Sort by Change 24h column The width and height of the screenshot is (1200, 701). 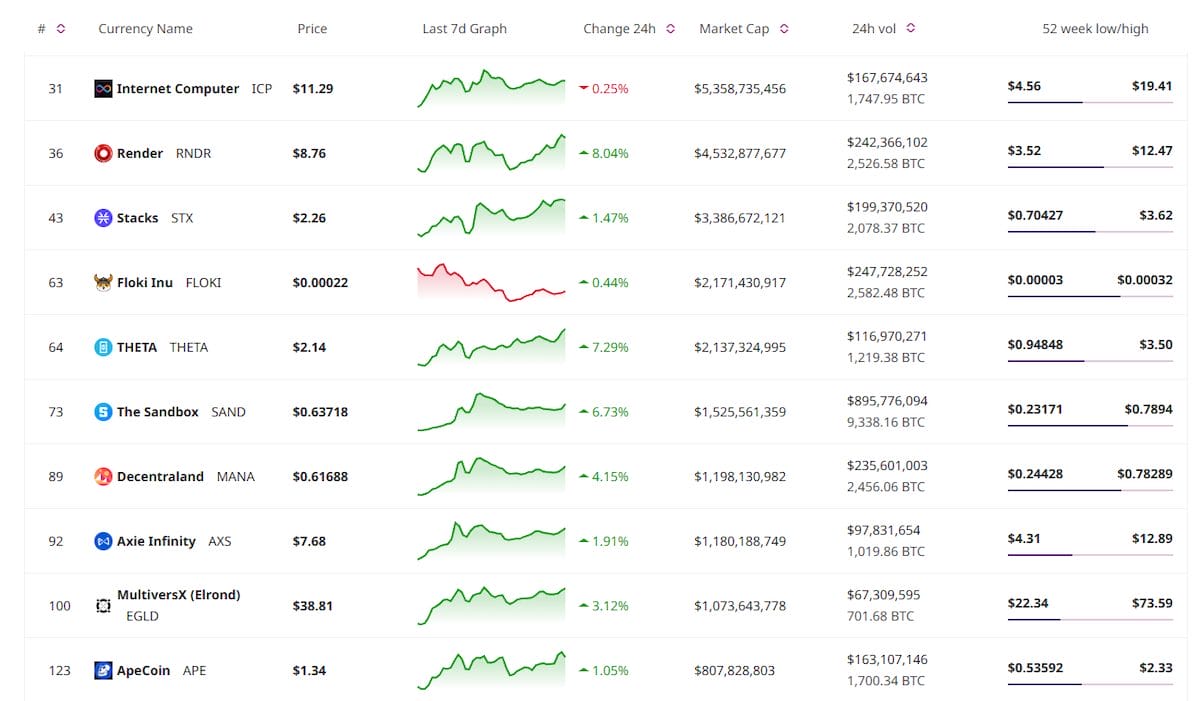point(670,29)
